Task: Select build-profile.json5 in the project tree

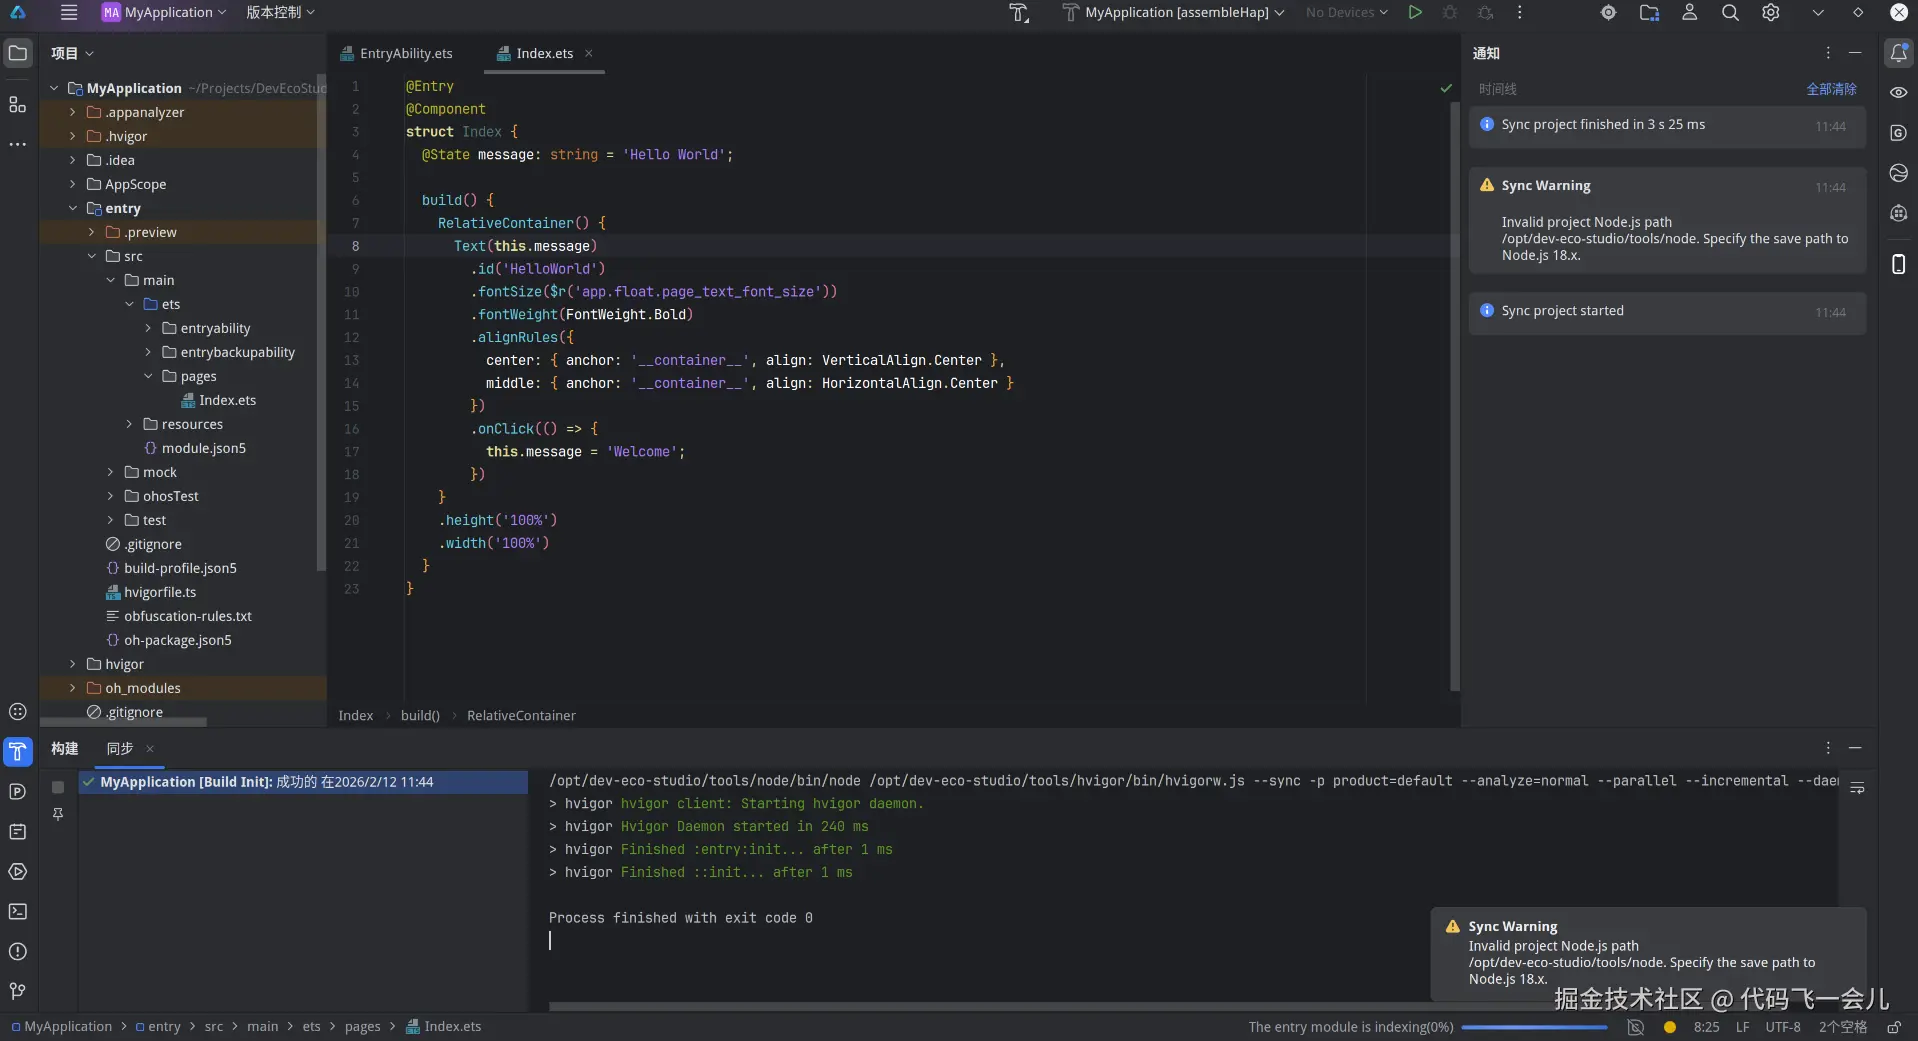Action: tap(180, 568)
